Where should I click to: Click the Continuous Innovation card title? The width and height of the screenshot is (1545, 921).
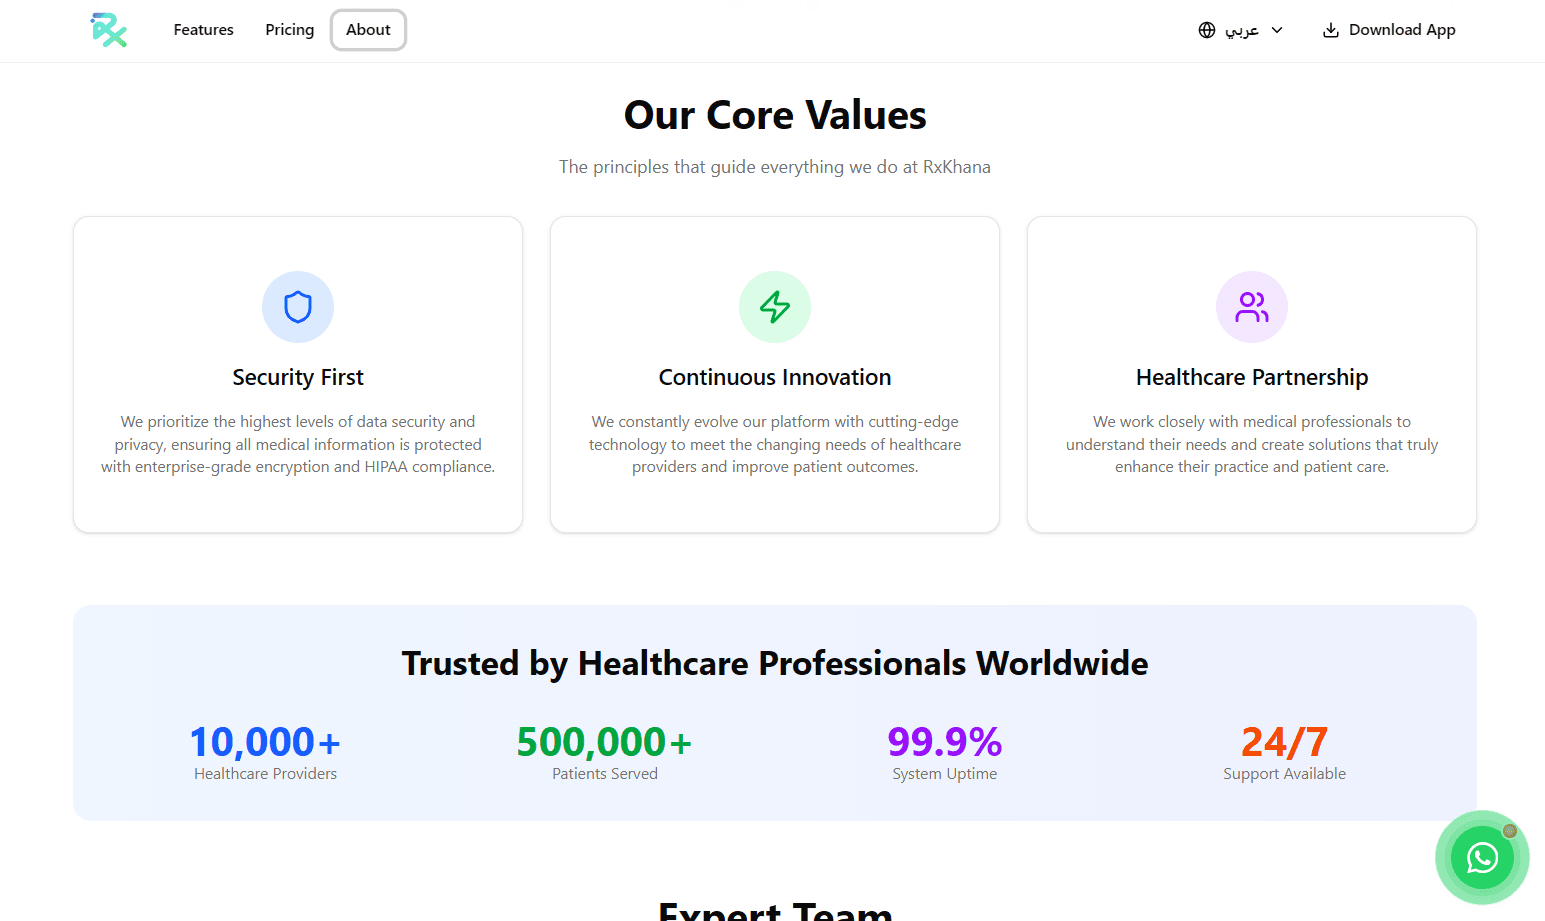pos(775,377)
